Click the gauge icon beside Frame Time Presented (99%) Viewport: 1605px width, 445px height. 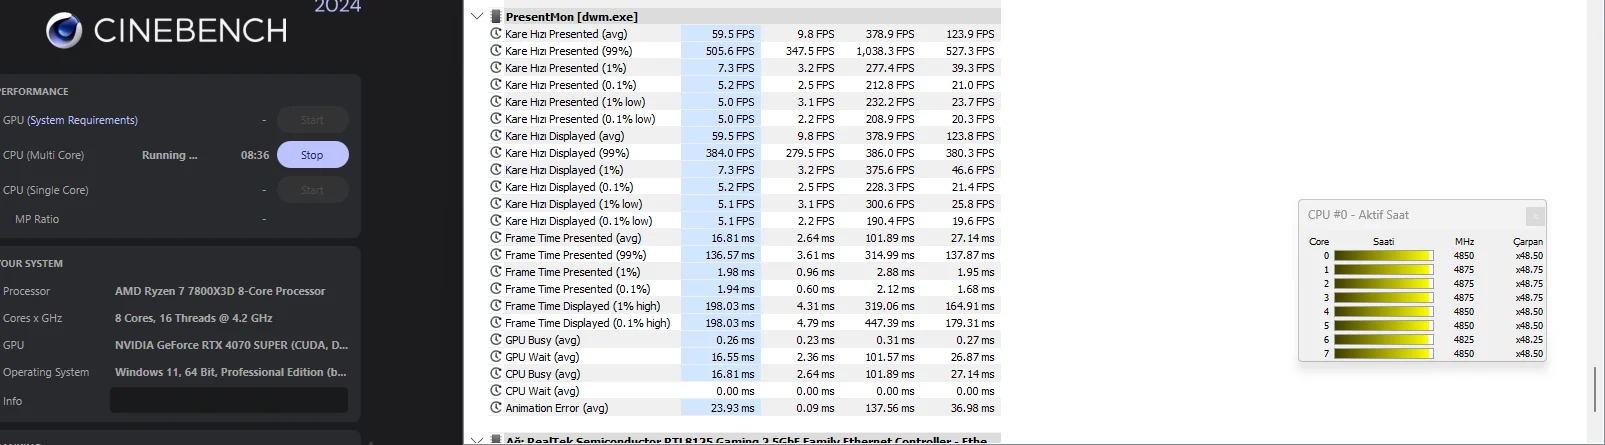pos(496,255)
